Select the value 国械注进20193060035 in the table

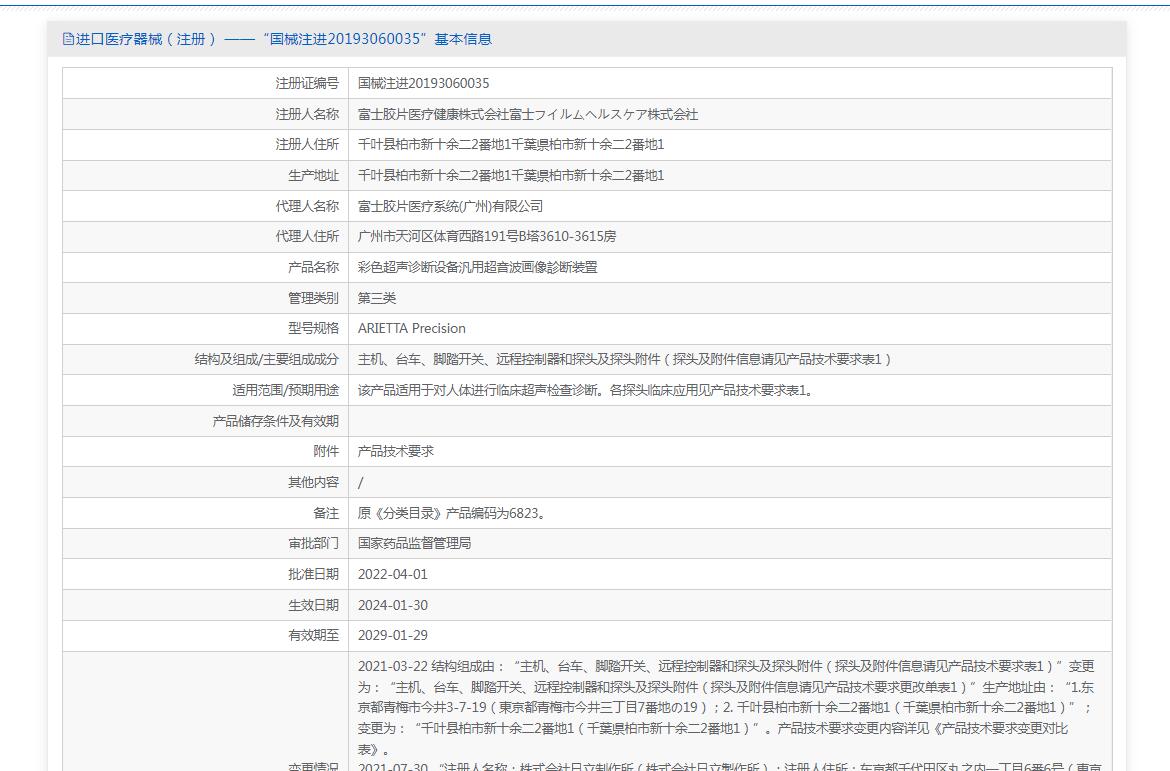[423, 83]
